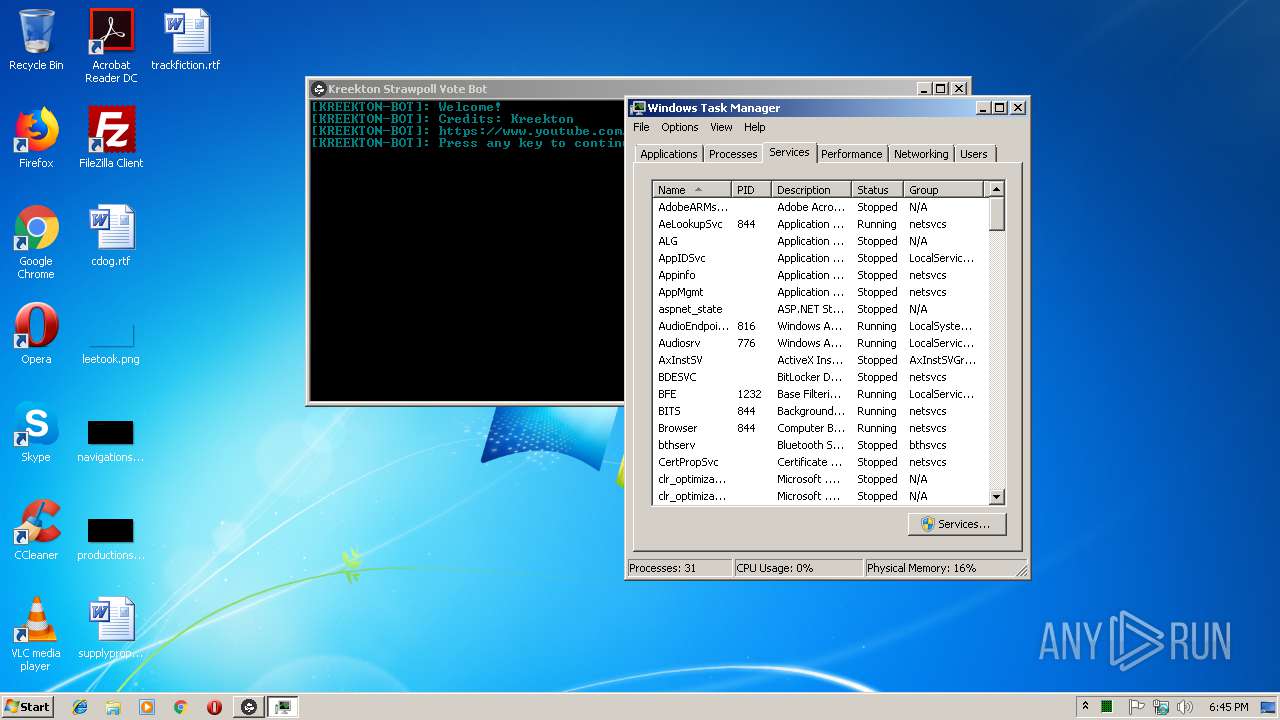Click services list scroll up arrow

[x=996, y=189]
